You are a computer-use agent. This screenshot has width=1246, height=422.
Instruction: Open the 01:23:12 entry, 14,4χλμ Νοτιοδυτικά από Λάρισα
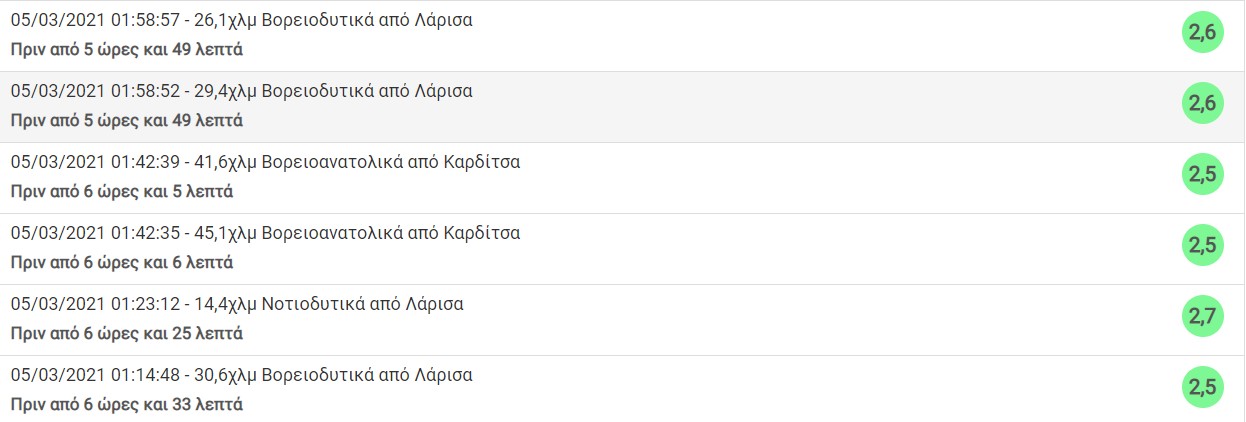tap(237, 304)
